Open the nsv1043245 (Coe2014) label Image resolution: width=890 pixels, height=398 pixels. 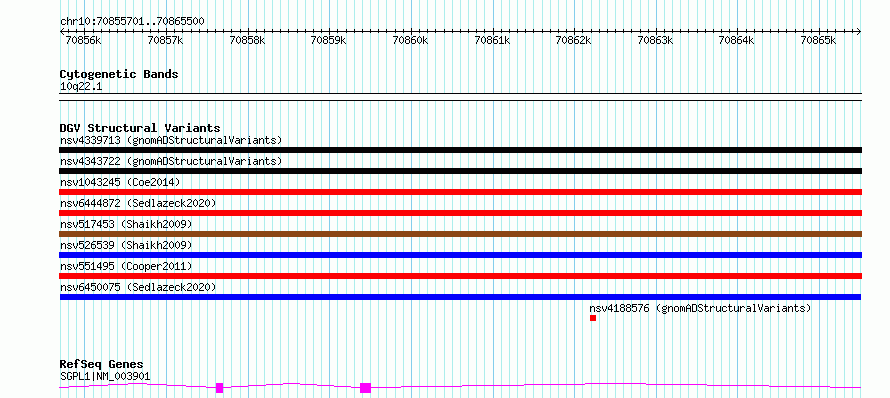[x=120, y=182]
